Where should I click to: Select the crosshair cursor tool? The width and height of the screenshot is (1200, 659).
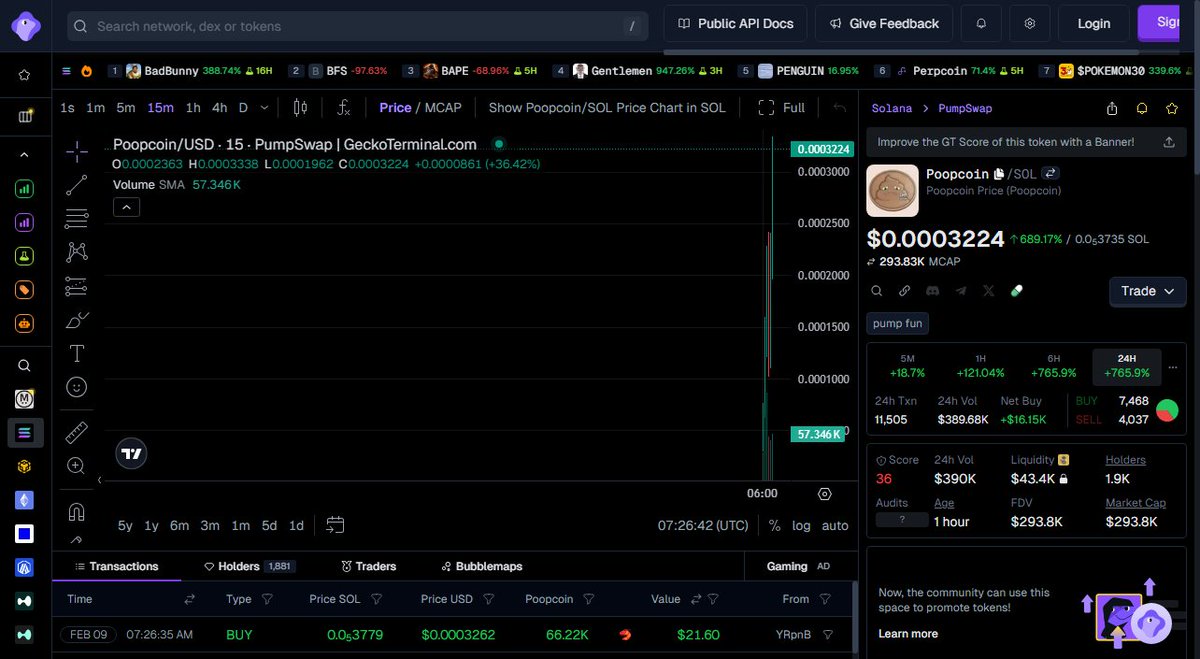pyautogui.click(x=77, y=152)
